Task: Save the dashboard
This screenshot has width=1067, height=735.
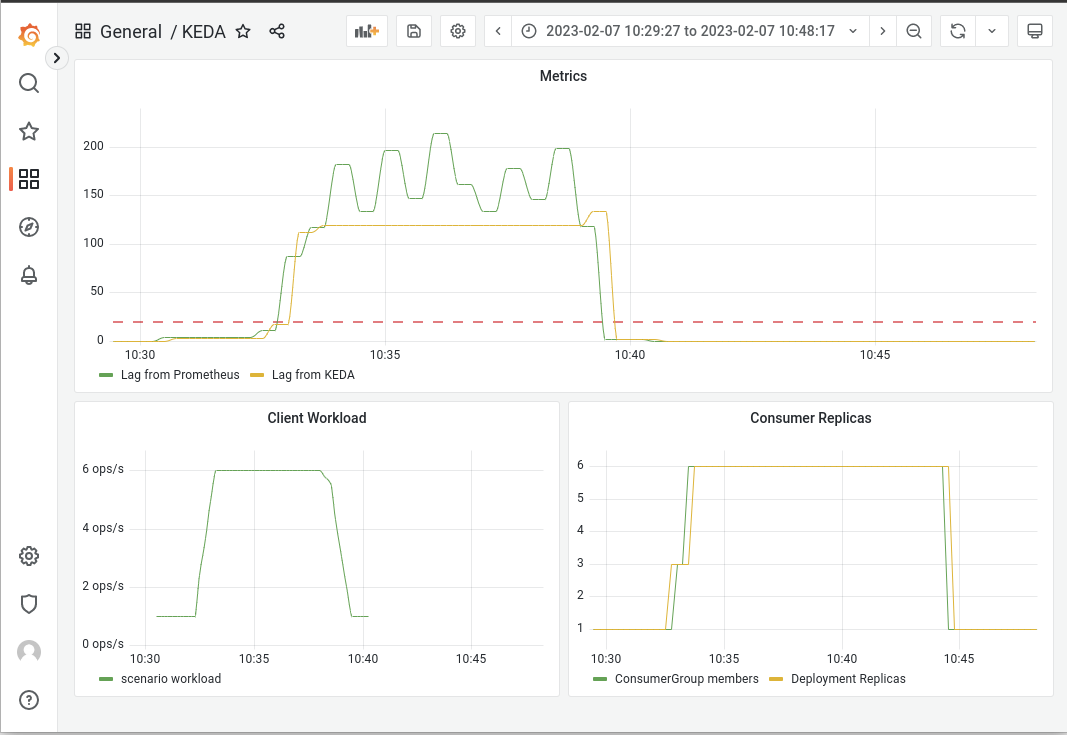Action: pyautogui.click(x=414, y=31)
